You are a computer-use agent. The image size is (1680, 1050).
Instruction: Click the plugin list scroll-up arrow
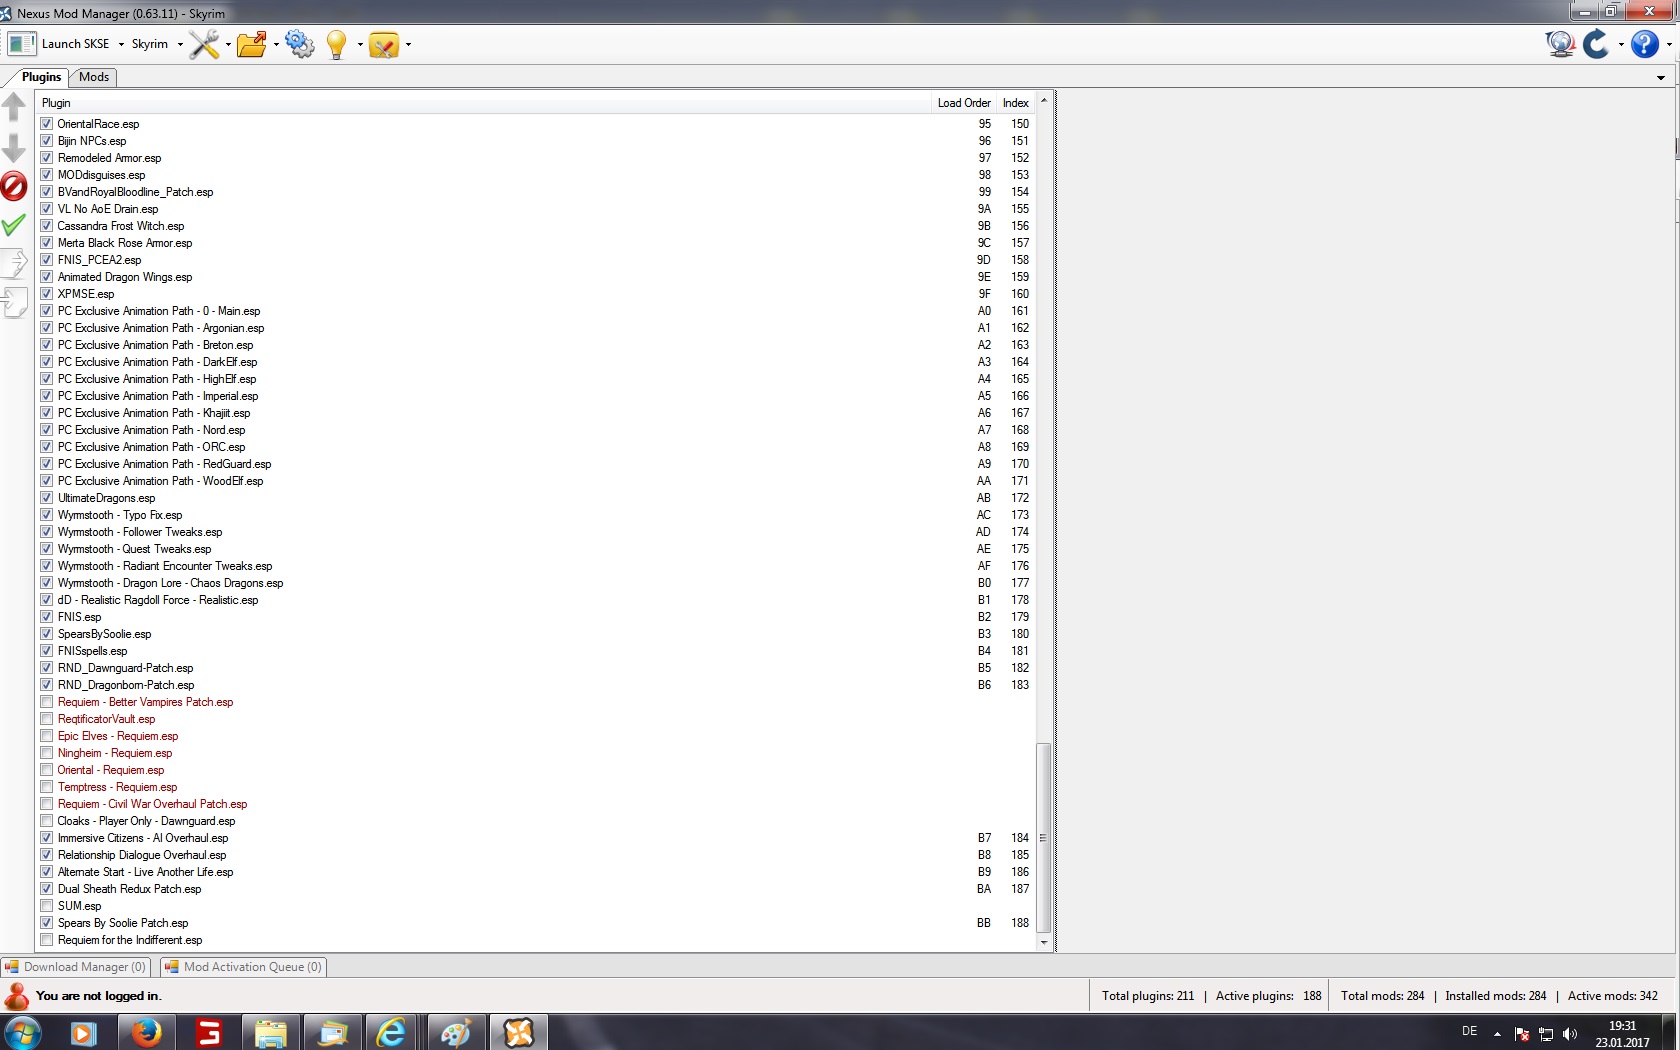click(1043, 101)
